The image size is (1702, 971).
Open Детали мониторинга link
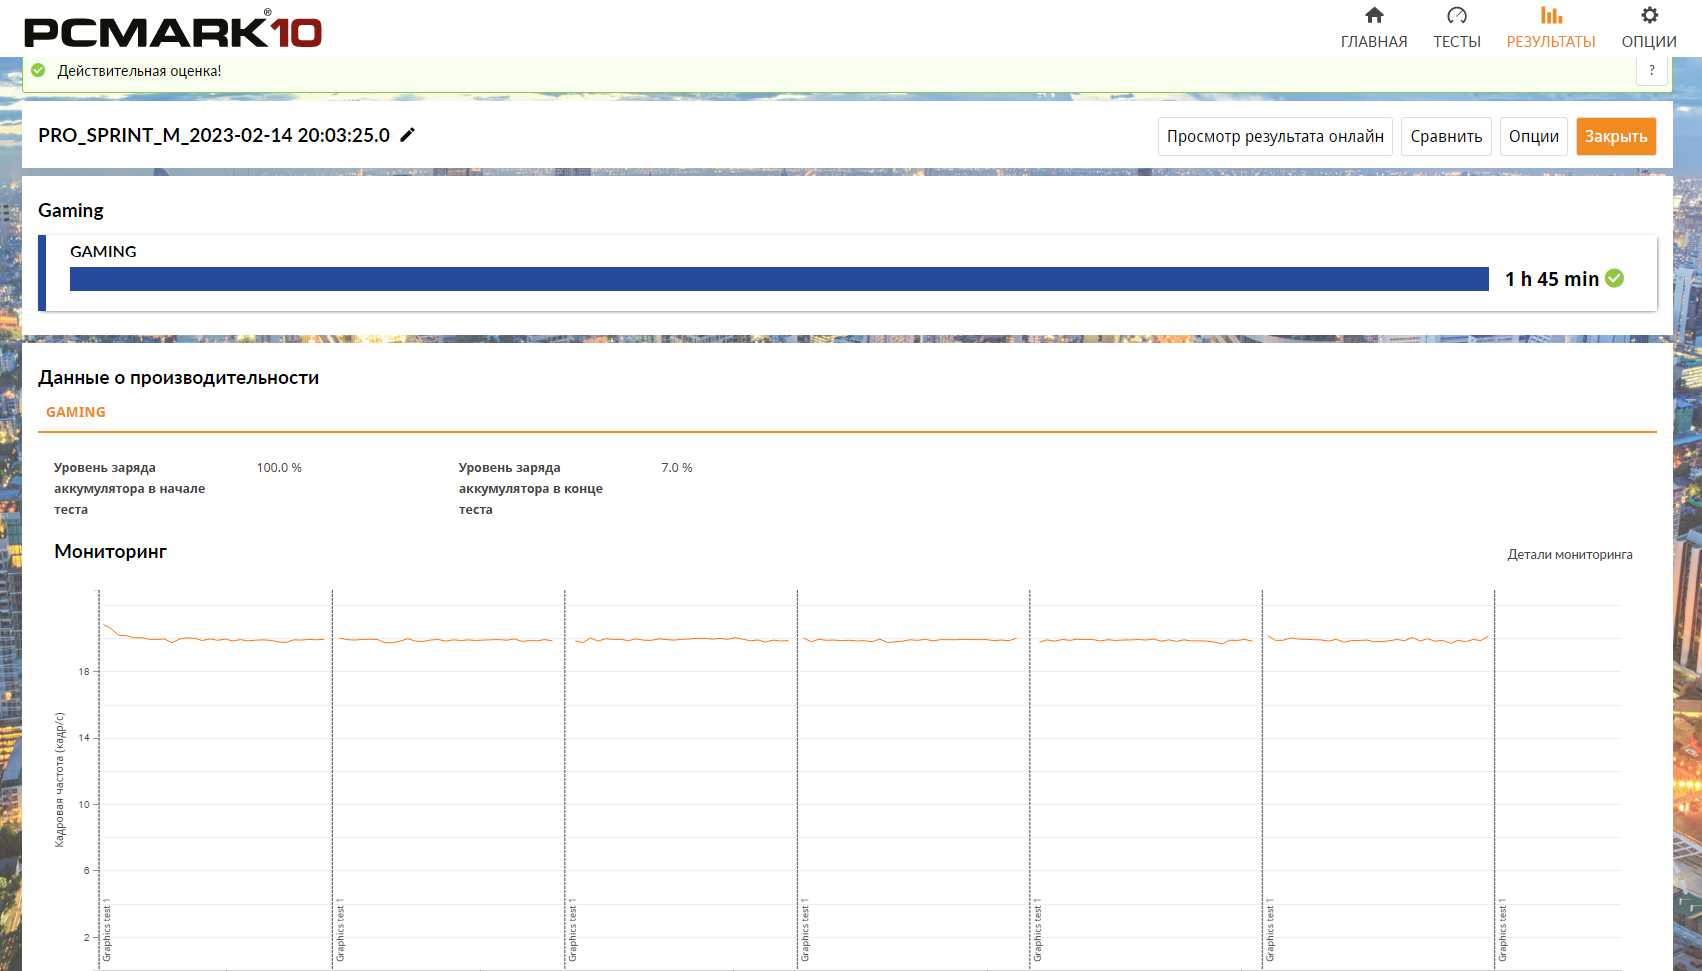tap(1569, 555)
